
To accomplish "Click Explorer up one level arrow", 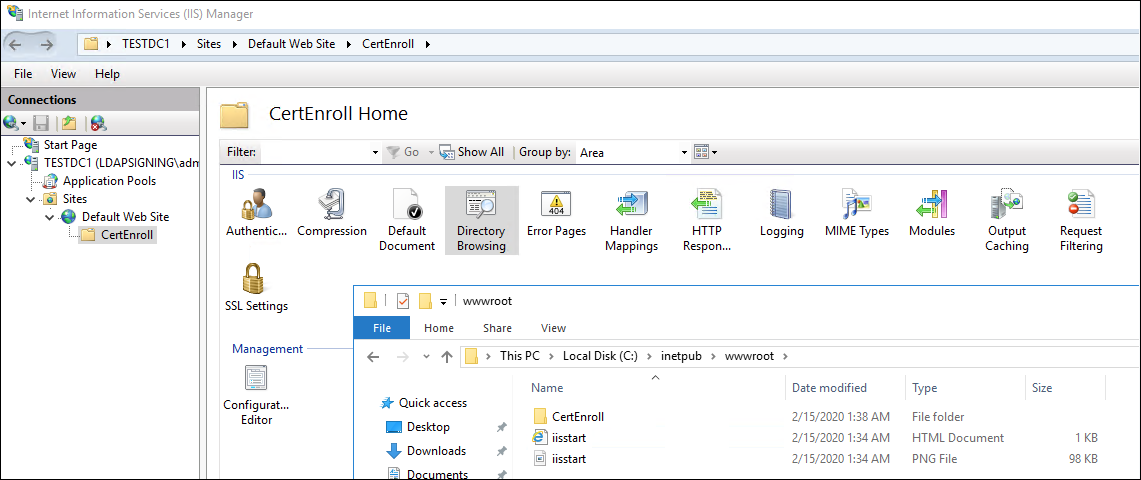I will tap(448, 356).
